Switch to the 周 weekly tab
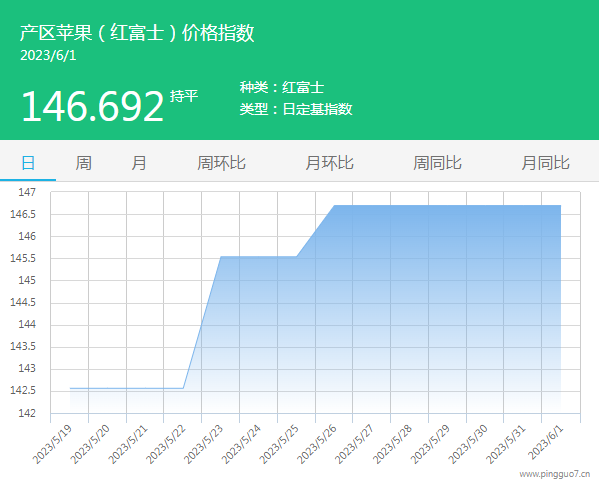 click(x=83, y=163)
